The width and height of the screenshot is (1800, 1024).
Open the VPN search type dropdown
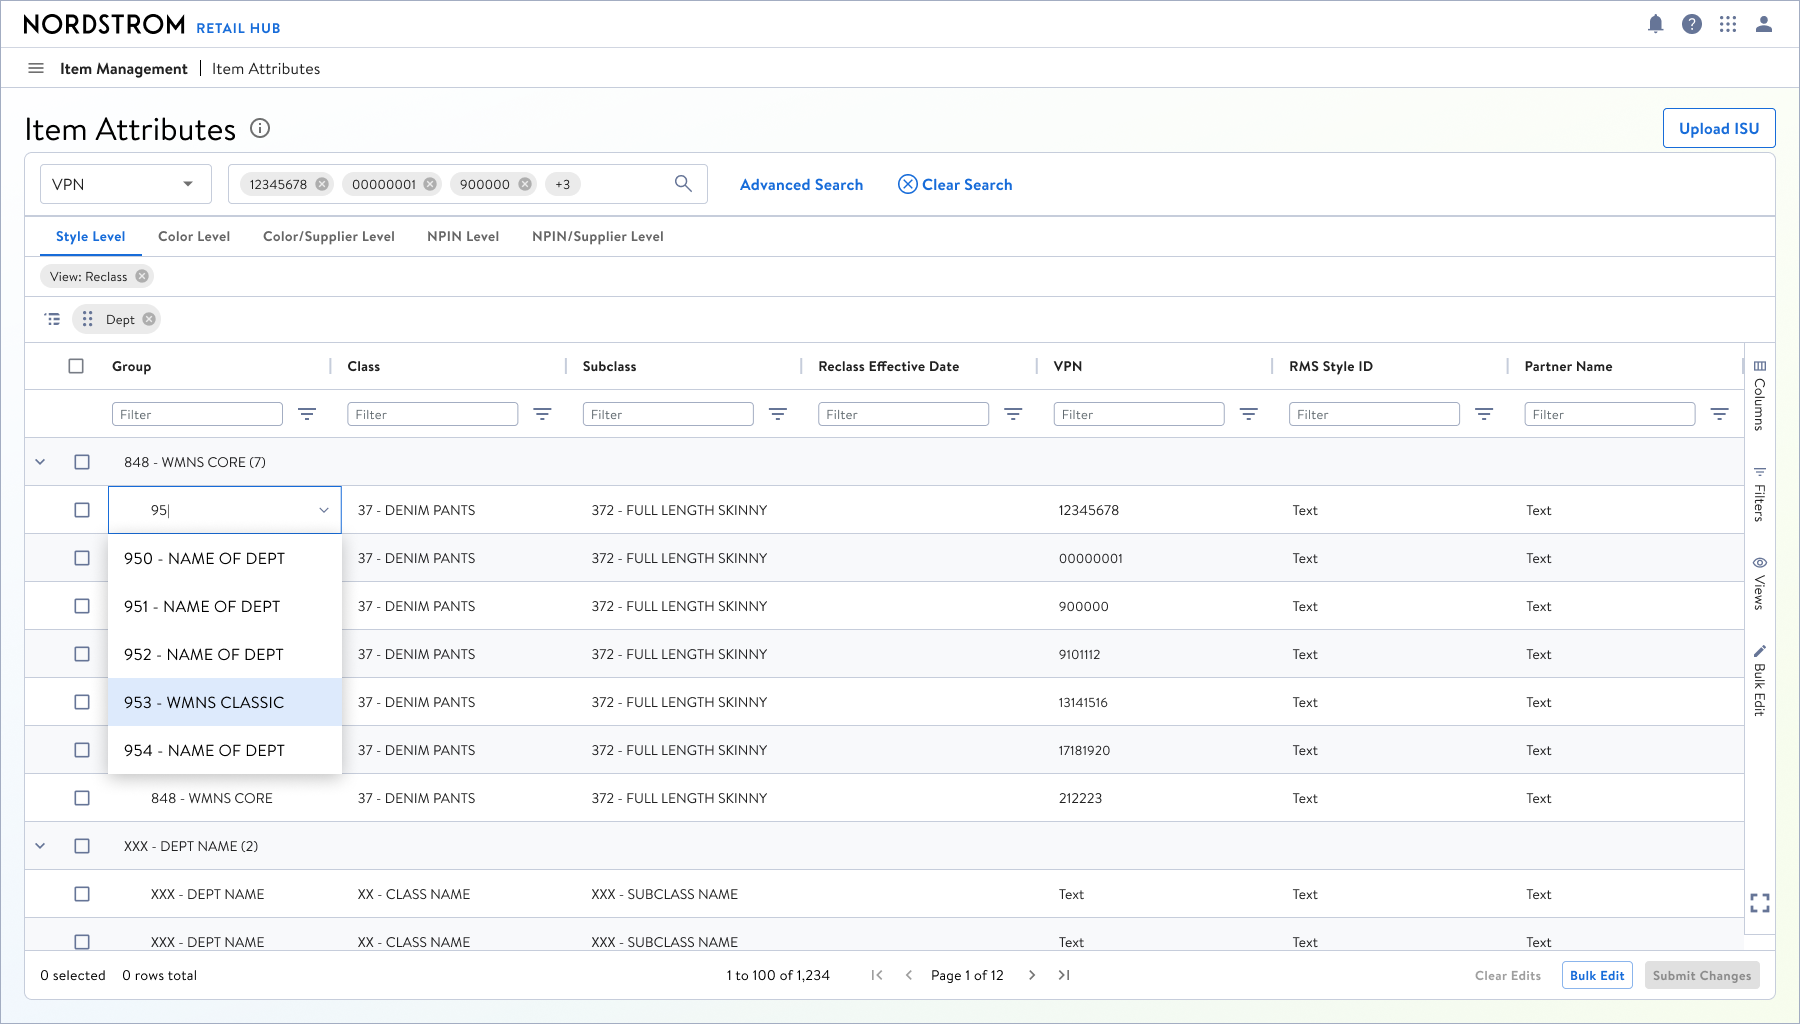click(126, 184)
